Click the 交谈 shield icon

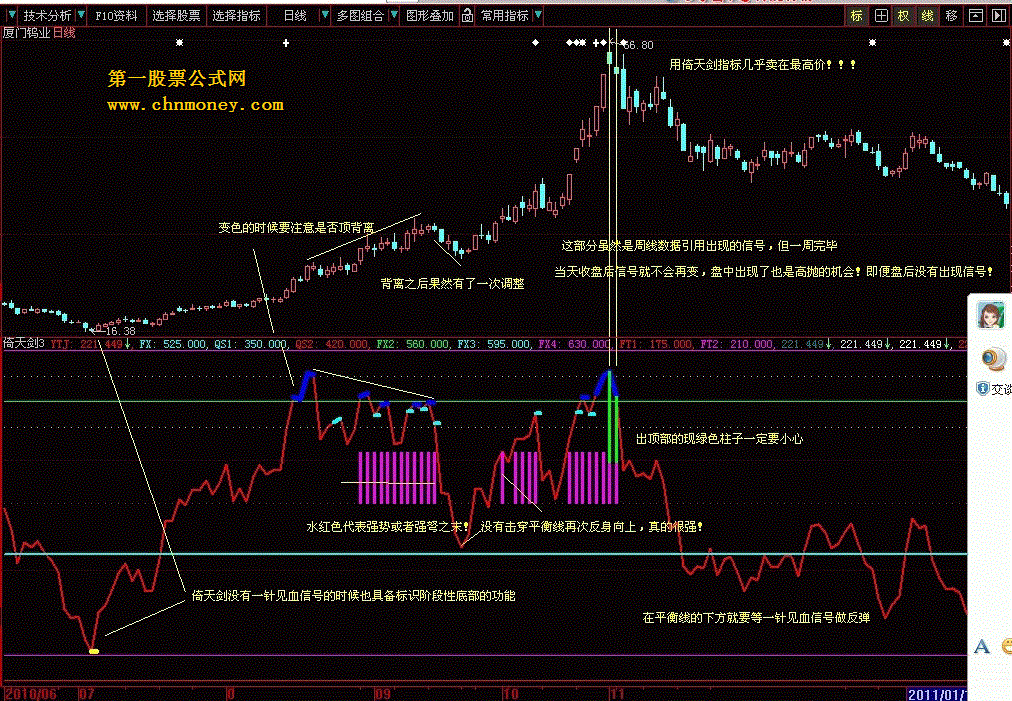click(x=982, y=389)
